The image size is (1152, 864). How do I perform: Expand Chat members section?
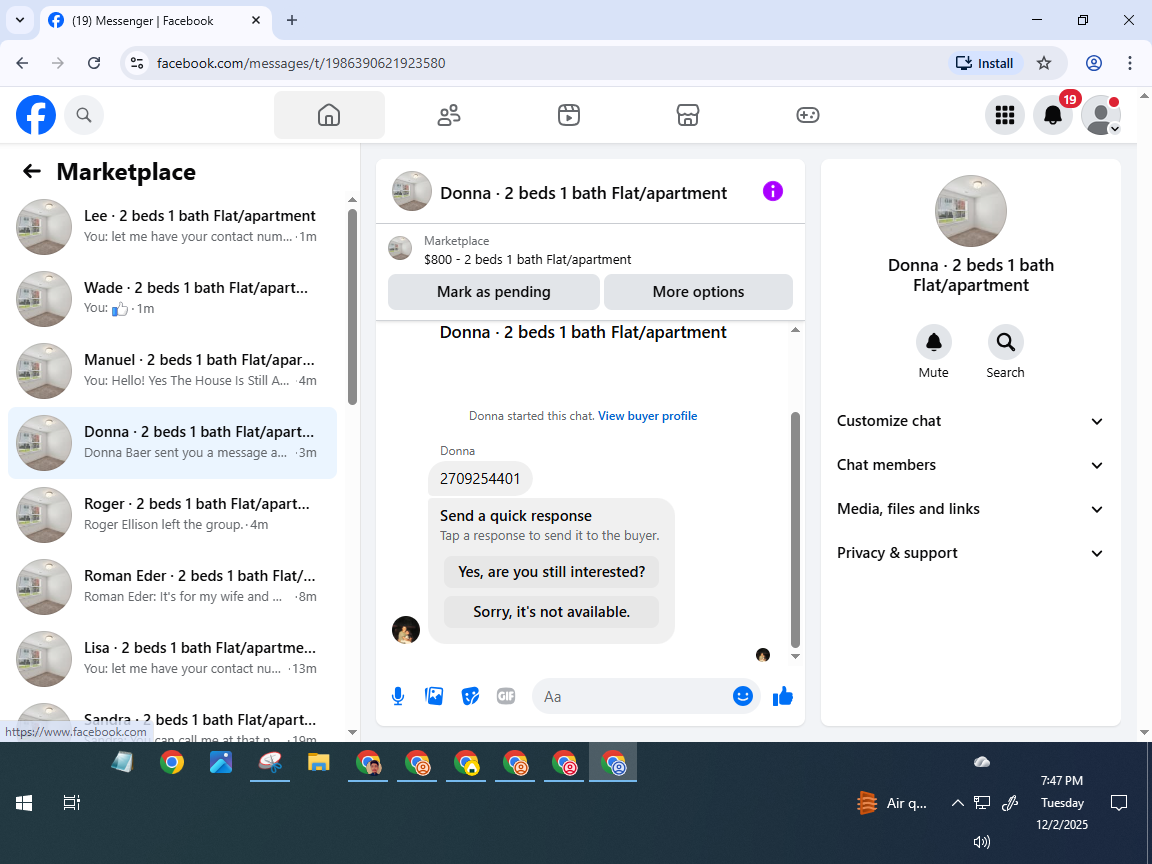(x=971, y=465)
